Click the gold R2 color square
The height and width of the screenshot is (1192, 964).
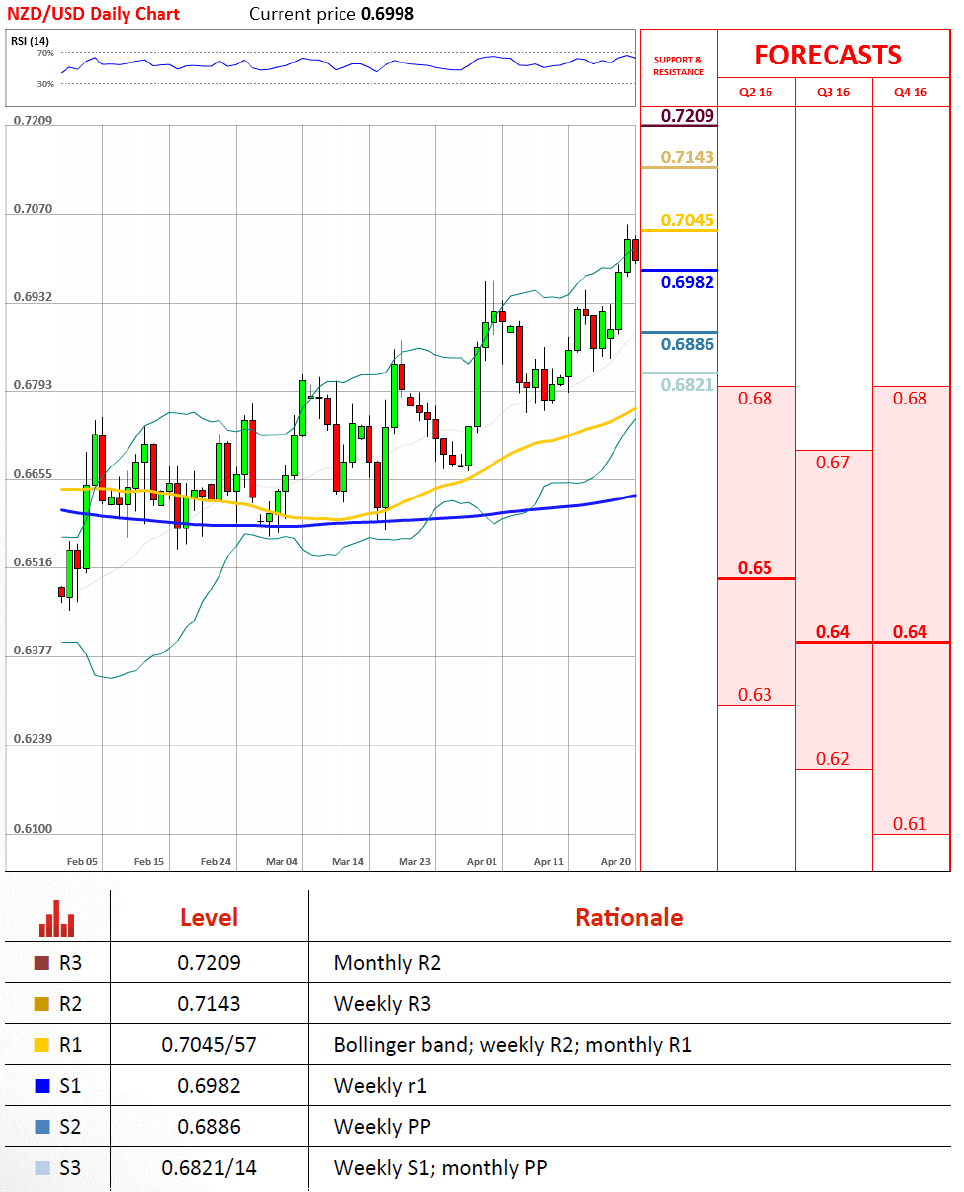[x=42, y=1004]
